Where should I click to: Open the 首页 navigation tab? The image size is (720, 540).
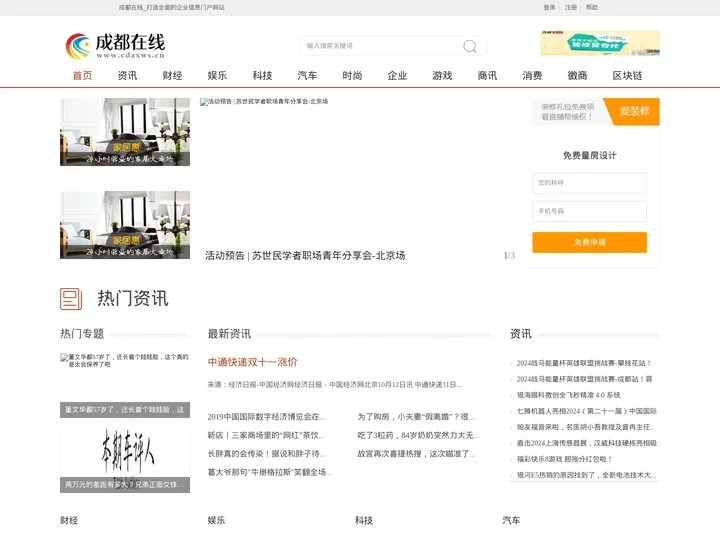click(x=83, y=76)
